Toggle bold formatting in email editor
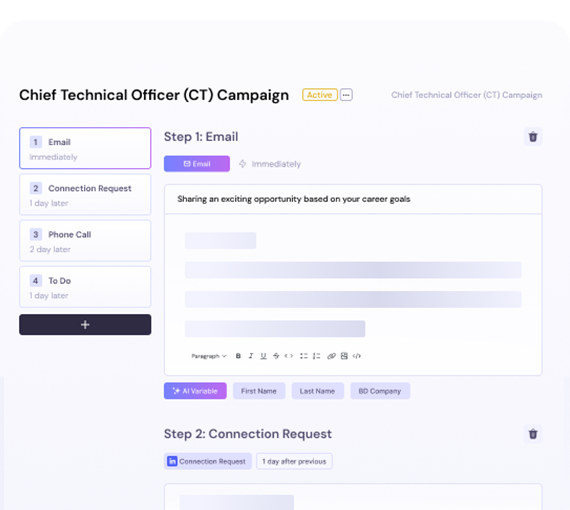 point(238,356)
